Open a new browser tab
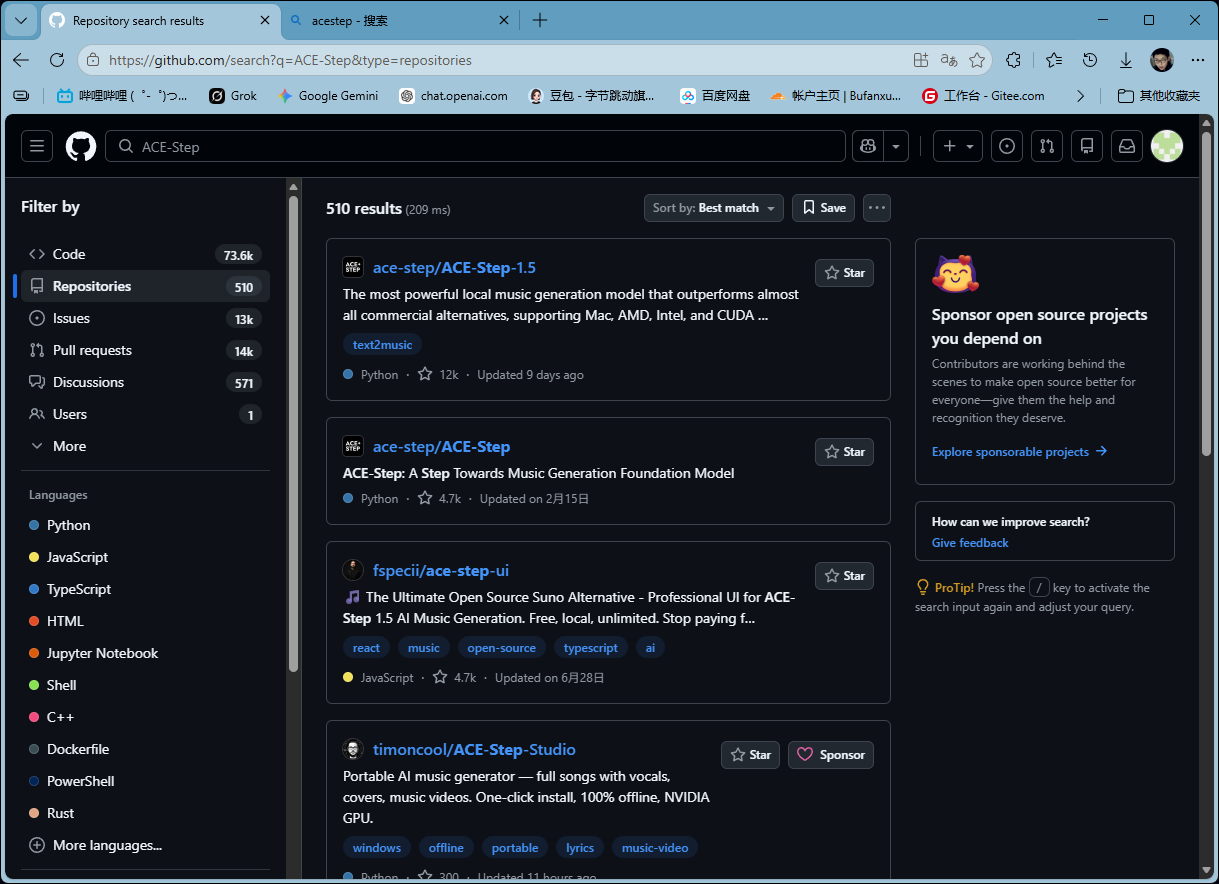The height and width of the screenshot is (884, 1219). pos(540,20)
